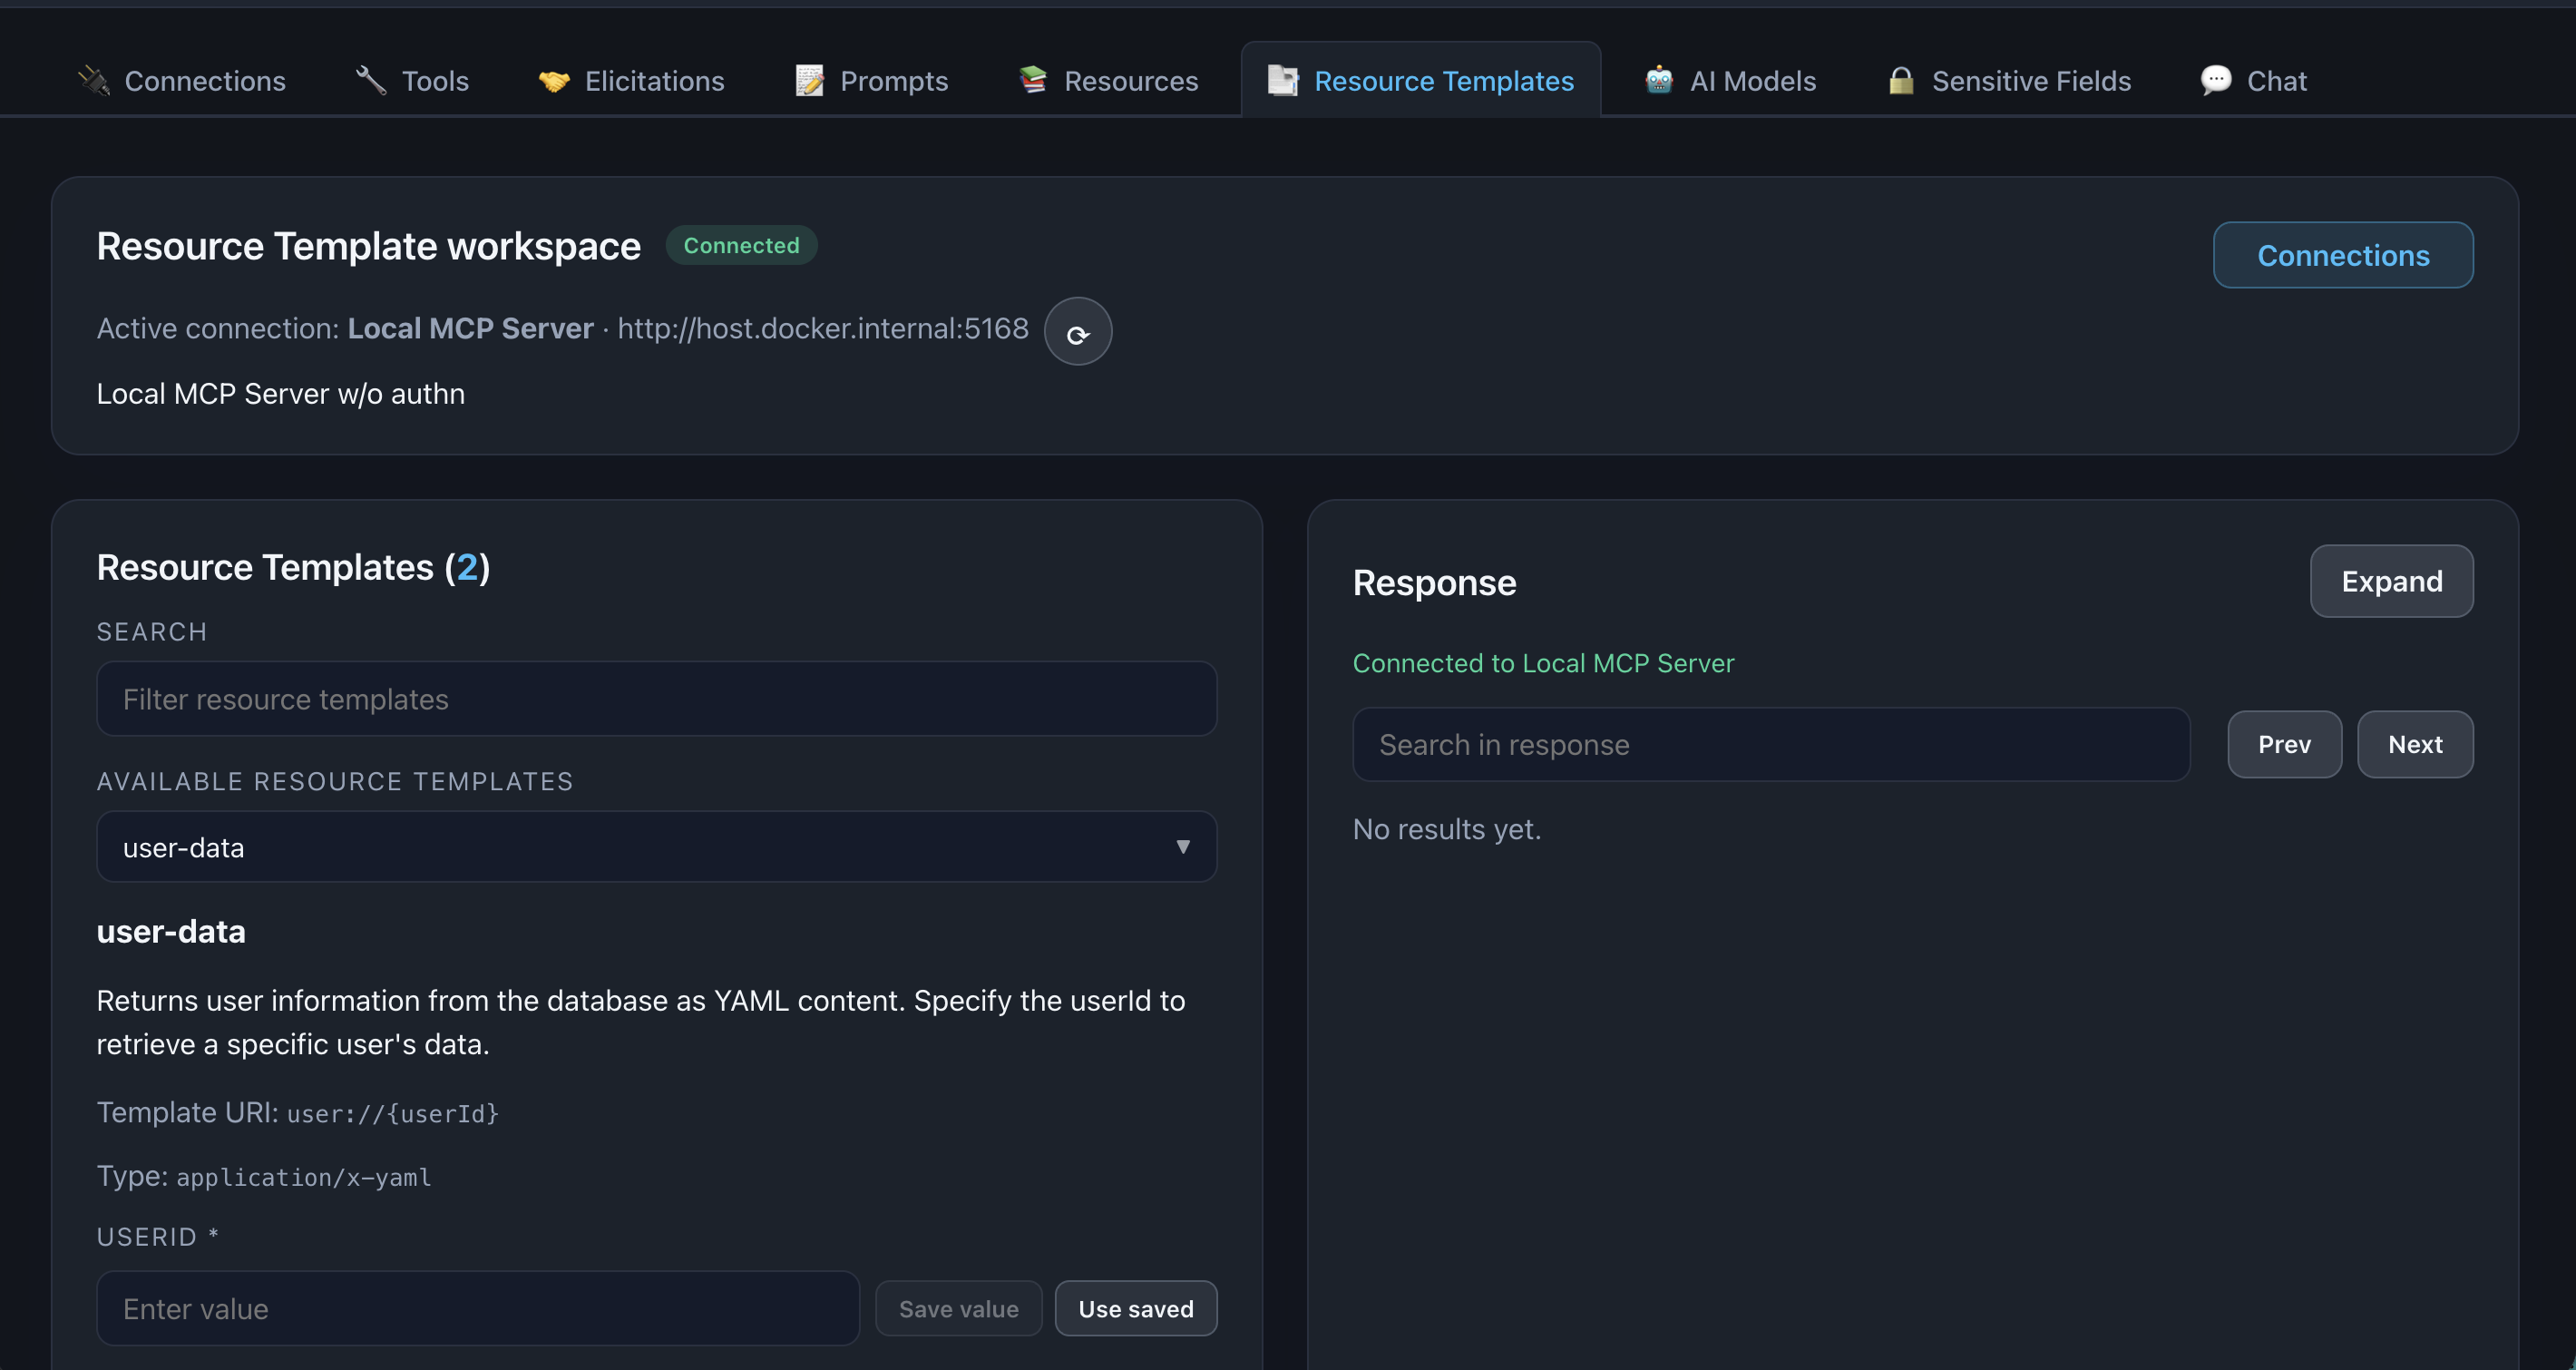2576x1370 pixels.
Task: Click the Sensitive Fields lock icon
Action: (x=1901, y=80)
